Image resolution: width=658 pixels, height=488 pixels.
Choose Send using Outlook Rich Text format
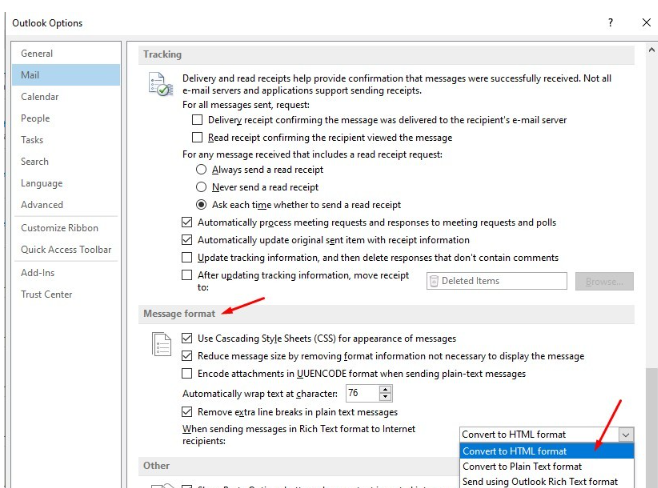[546, 481]
